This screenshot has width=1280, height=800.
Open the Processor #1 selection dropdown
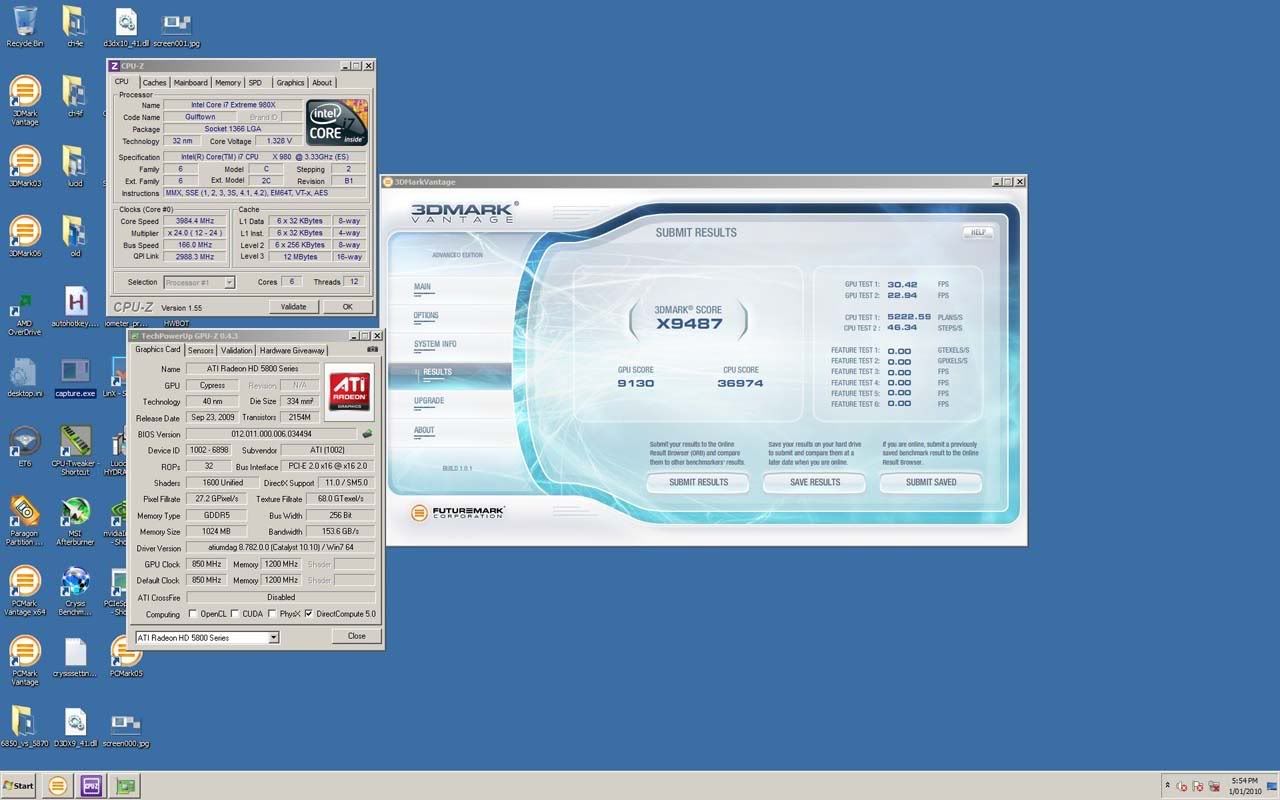coord(229,283)
